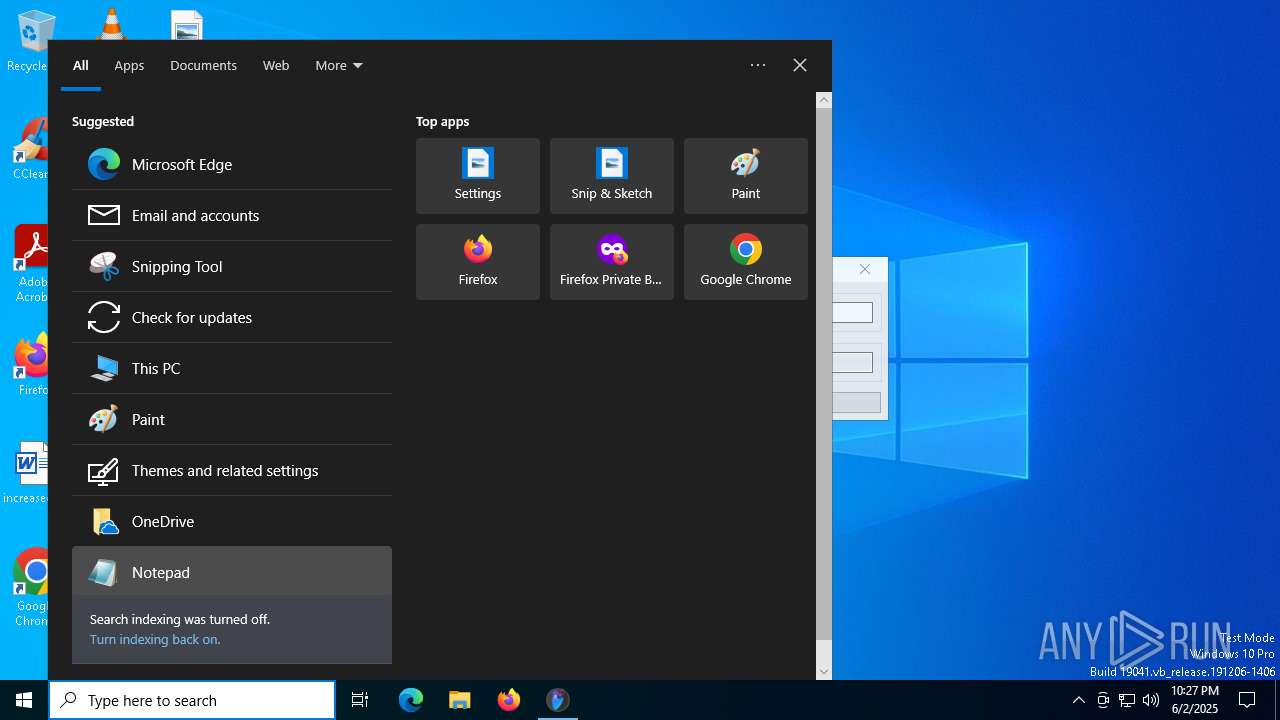
Task: Open Paint tile in Top apps
Action: tap(746, 176)
